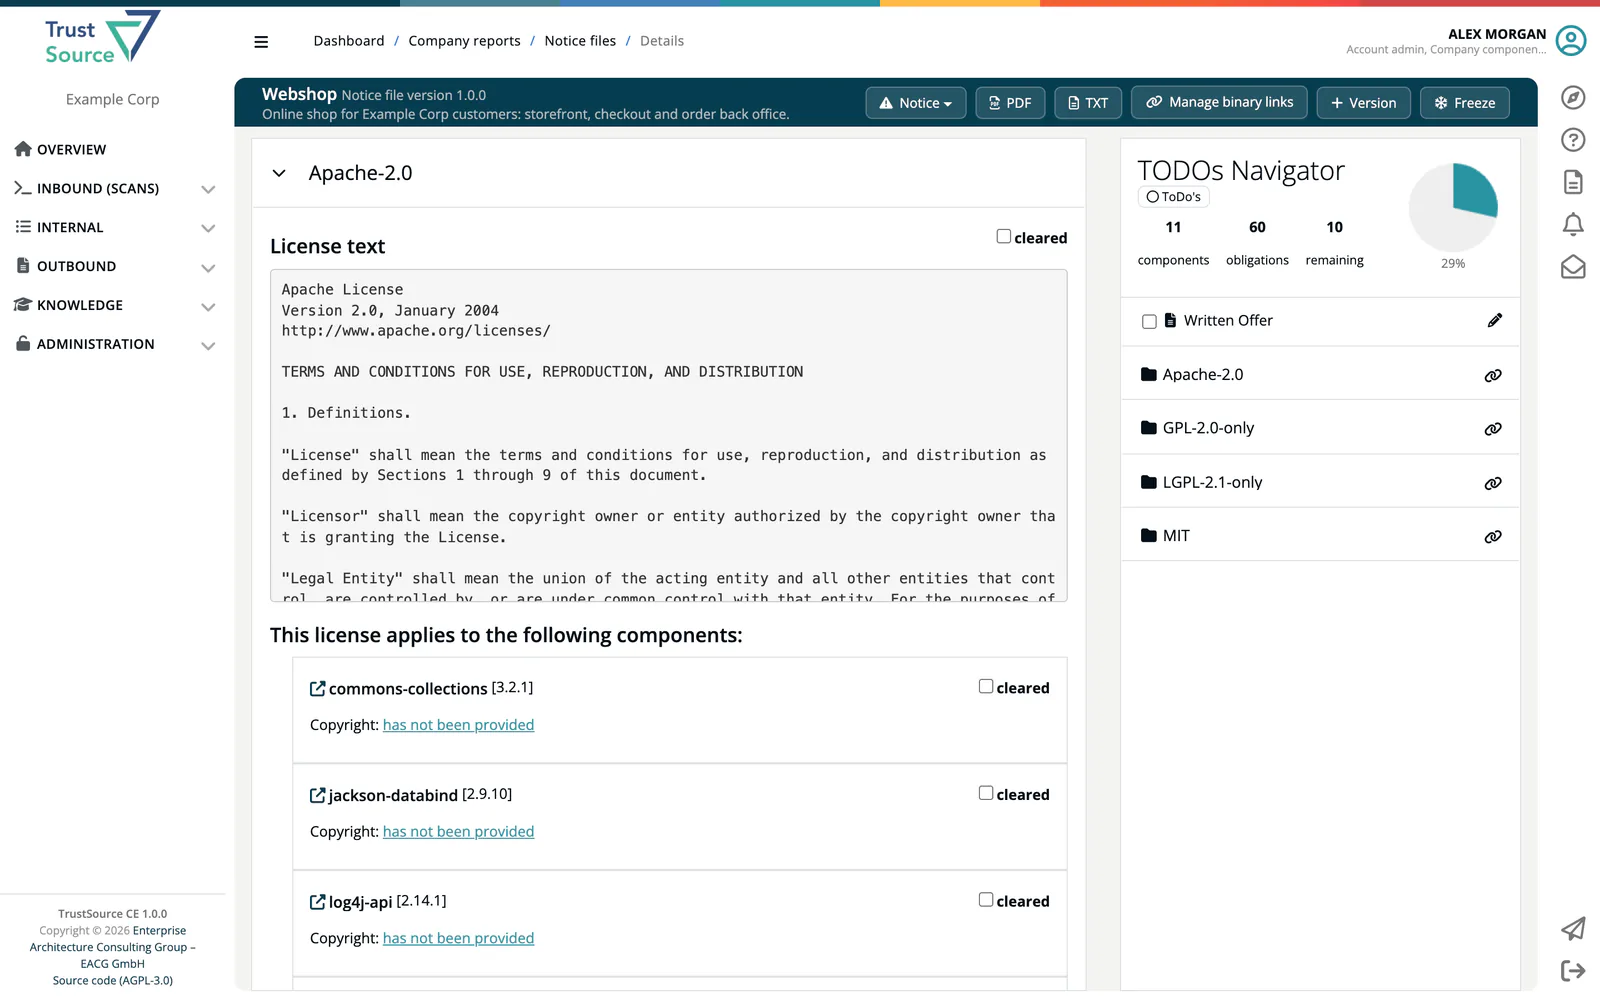Viewport: 1600px width, 1000px height.
Task: Expand the Knowledge menu
Action: click(x=114, y=305)
